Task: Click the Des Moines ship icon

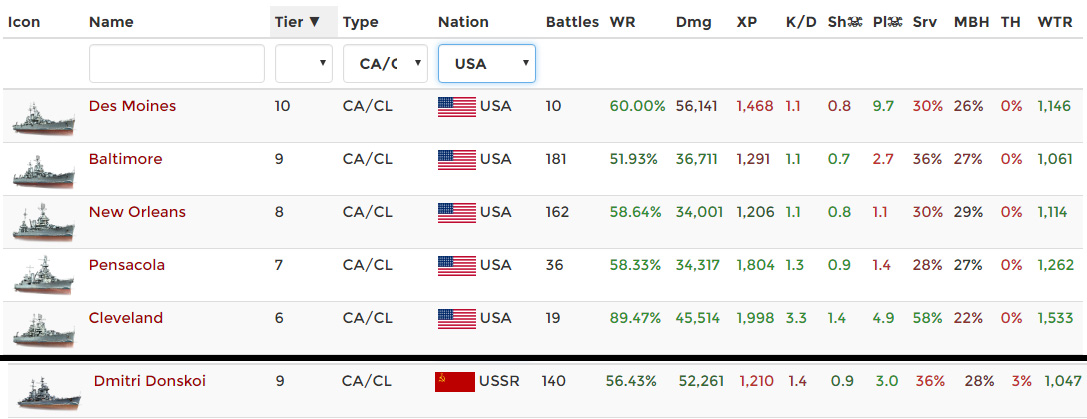Action: click(x=43, y=116)
